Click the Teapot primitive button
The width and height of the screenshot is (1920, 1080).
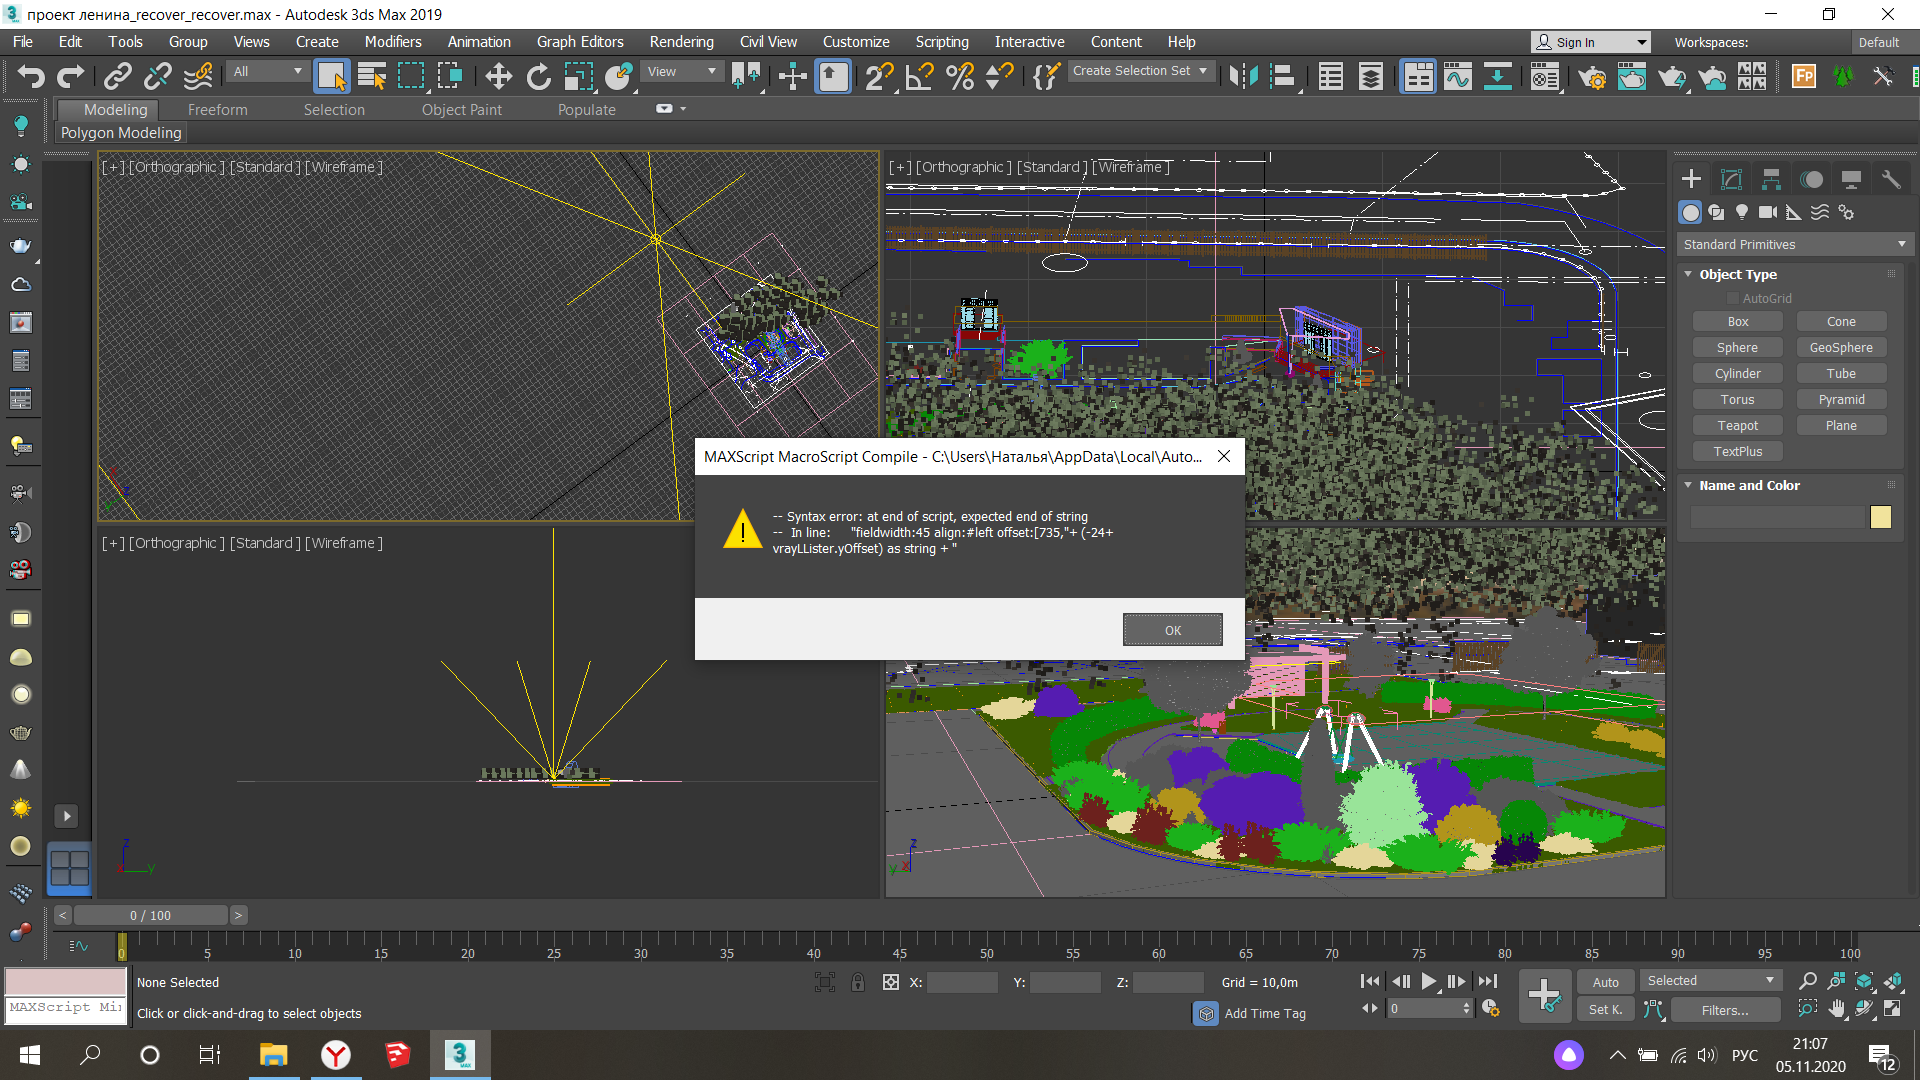click(x=1737, y=425)
